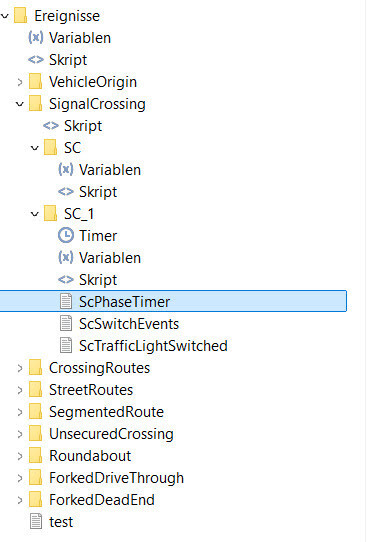Open the Timer clock icon under SC_1
Image resolution: width=382 pixels, height=542 pixels.
click(x=66, y=236)
